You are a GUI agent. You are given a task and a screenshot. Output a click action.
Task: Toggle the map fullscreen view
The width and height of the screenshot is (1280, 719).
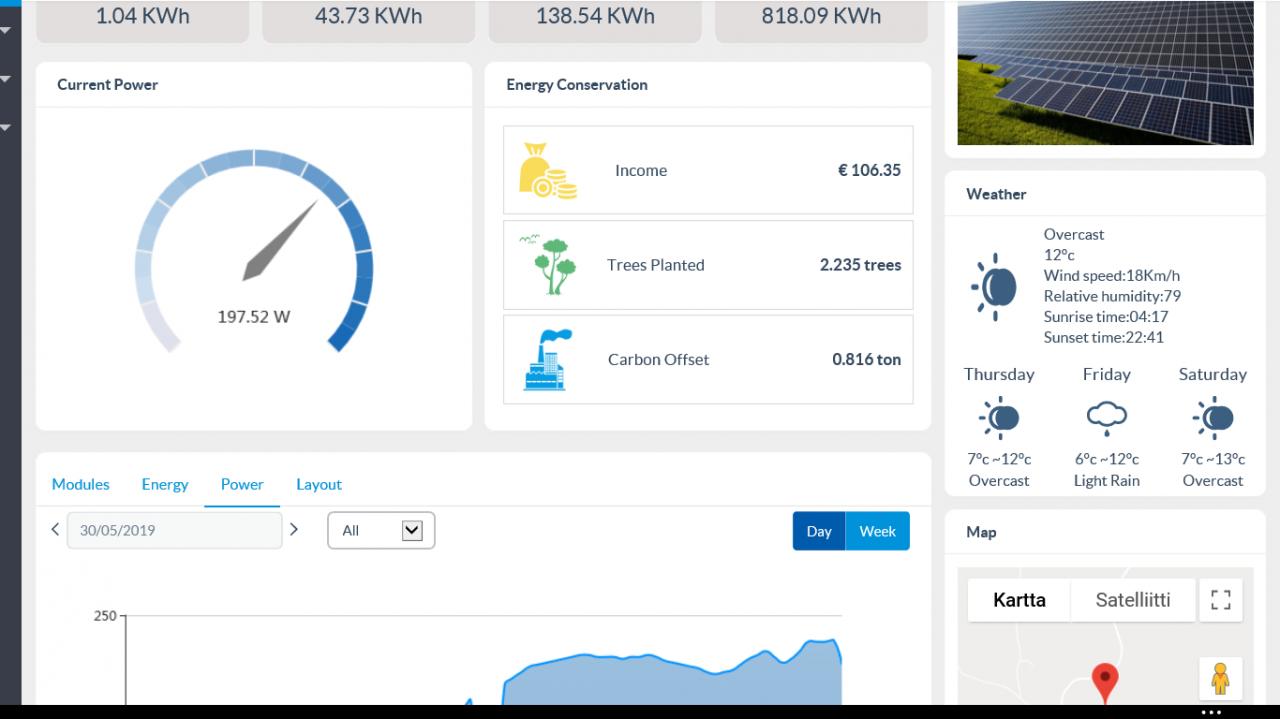[x=1220, y=600]
